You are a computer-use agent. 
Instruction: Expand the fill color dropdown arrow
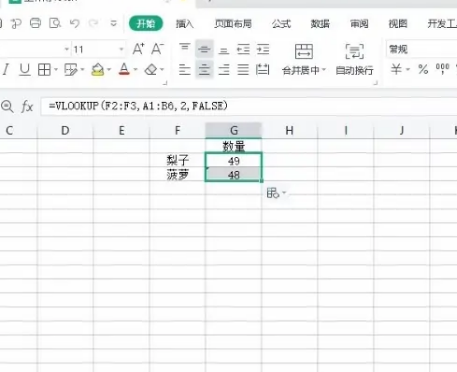pyautogui.click(x=109, y=70)
